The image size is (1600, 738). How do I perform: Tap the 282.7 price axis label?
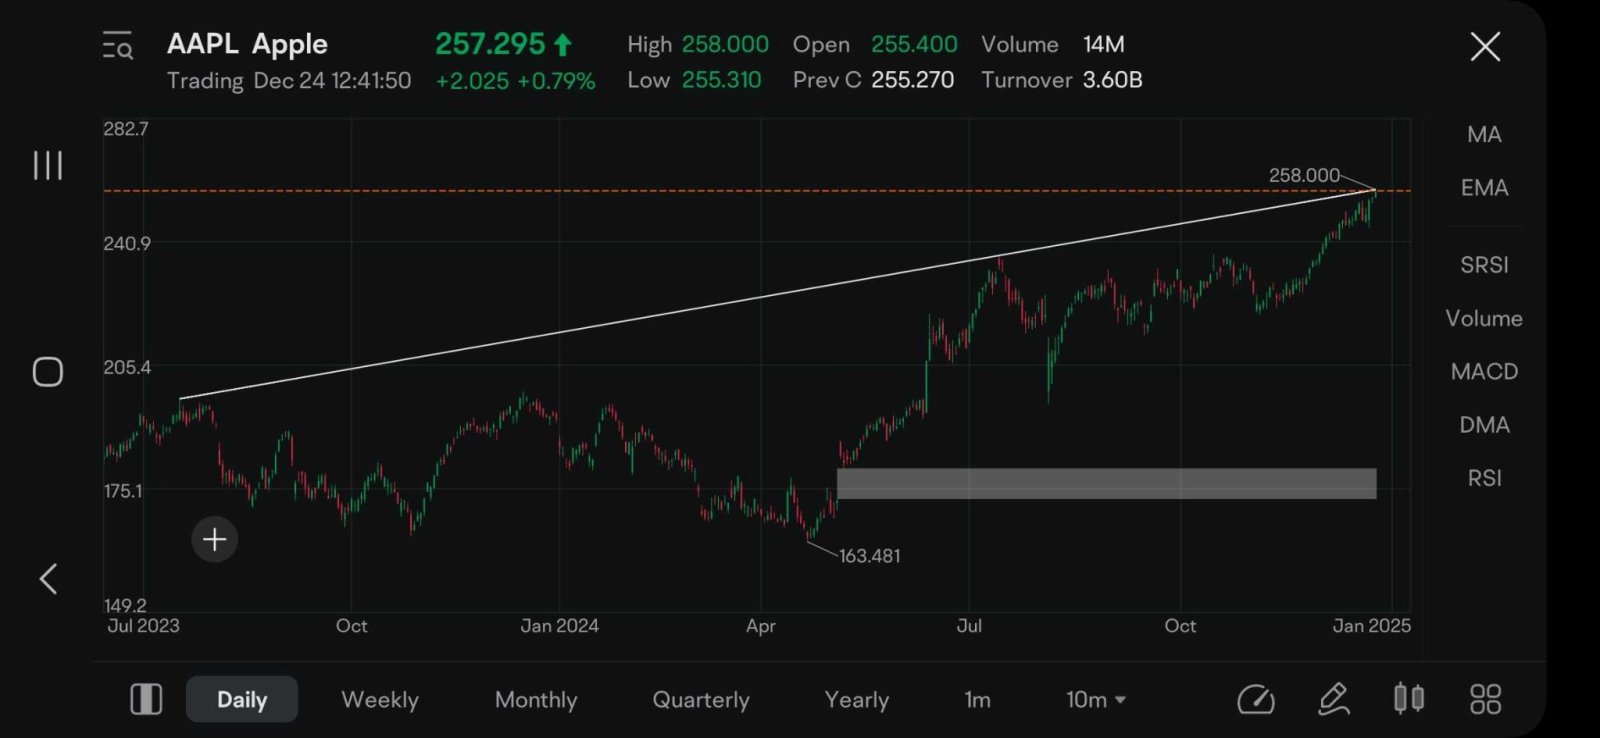(x=125, y=129)
